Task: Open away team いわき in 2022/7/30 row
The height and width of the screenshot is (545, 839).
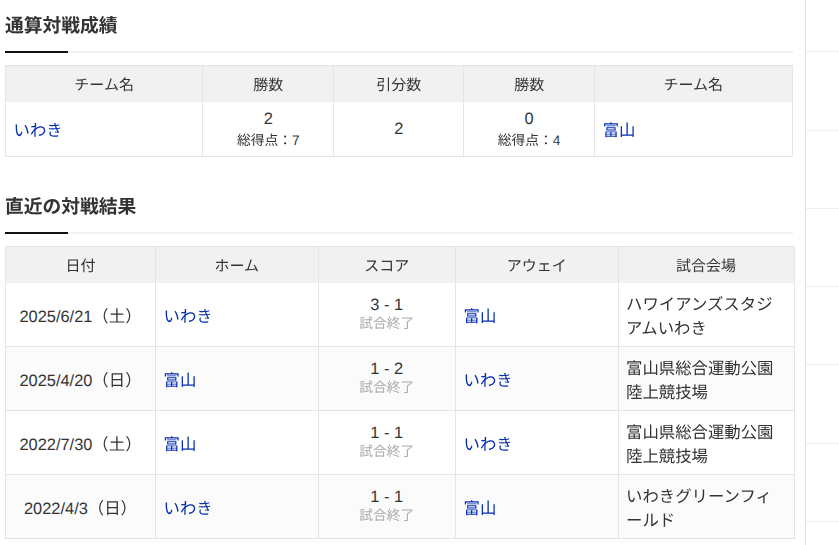Action: 488,444
